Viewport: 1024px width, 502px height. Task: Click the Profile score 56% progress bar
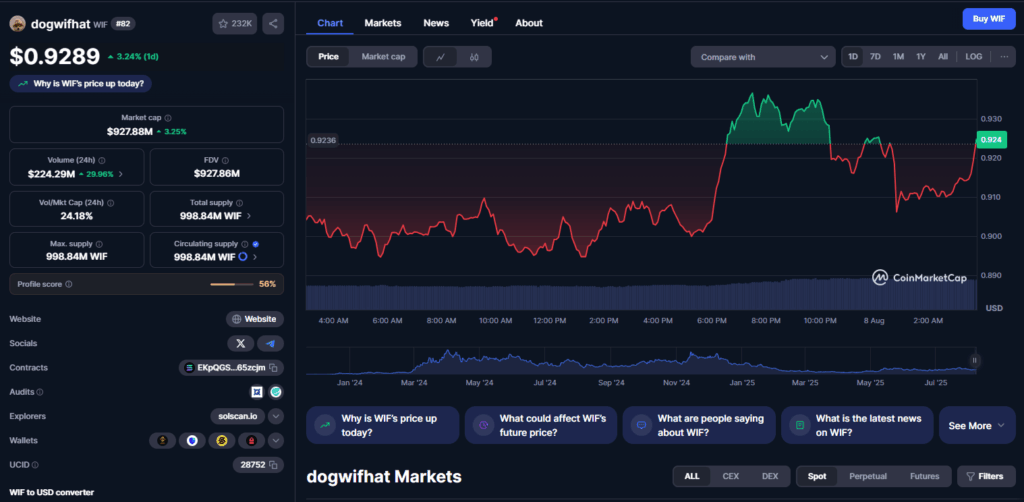231,285
